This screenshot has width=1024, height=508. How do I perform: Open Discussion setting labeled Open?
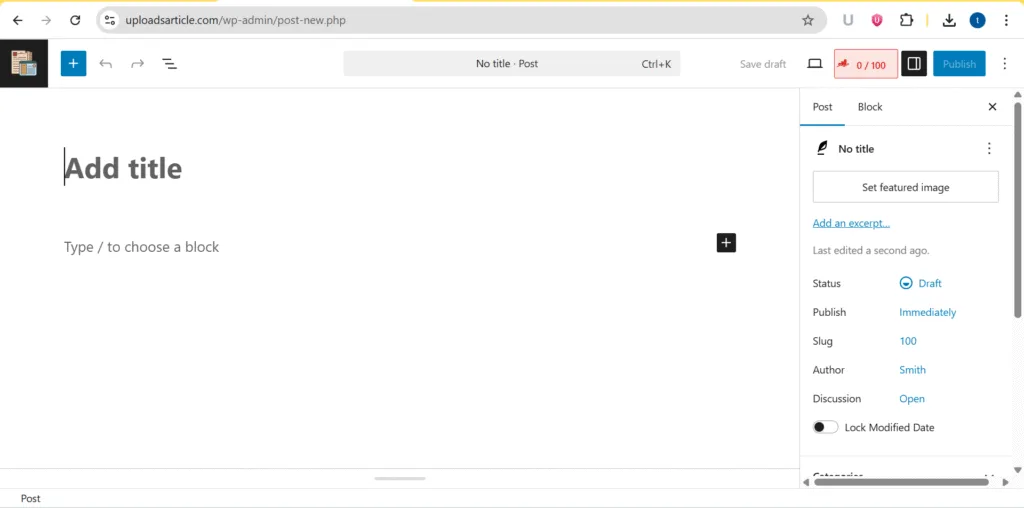(x=912, y=398)
